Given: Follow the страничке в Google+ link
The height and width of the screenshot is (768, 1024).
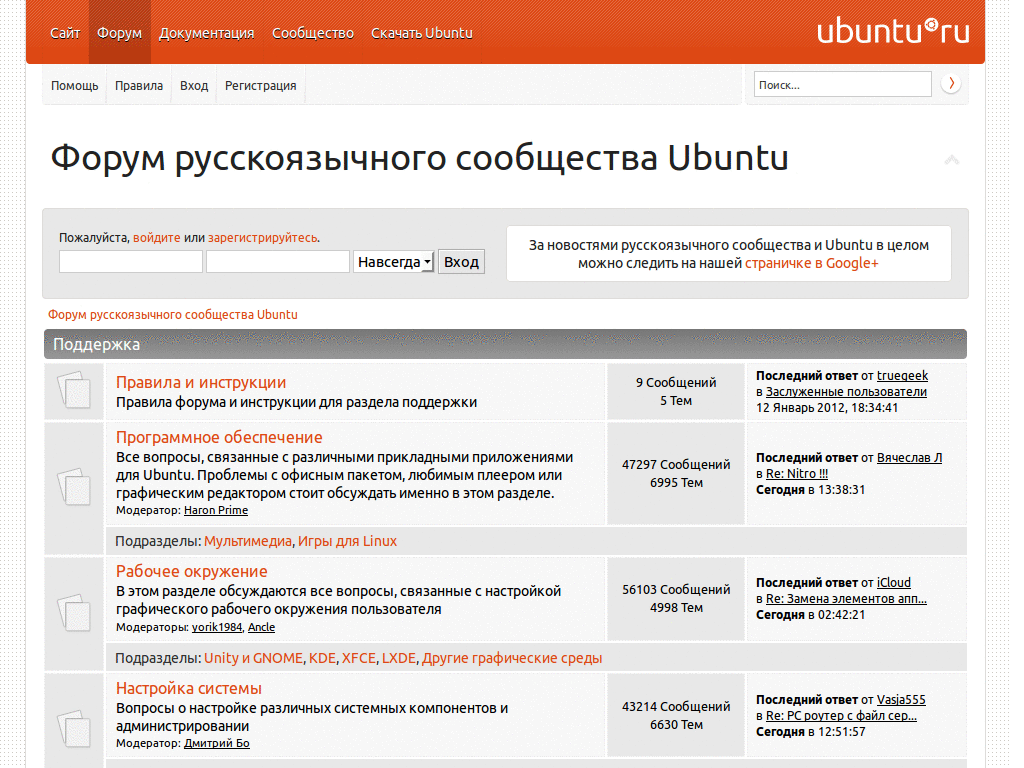Looking at the screenshot, I should pyautogui.click(x=810, y=262).
